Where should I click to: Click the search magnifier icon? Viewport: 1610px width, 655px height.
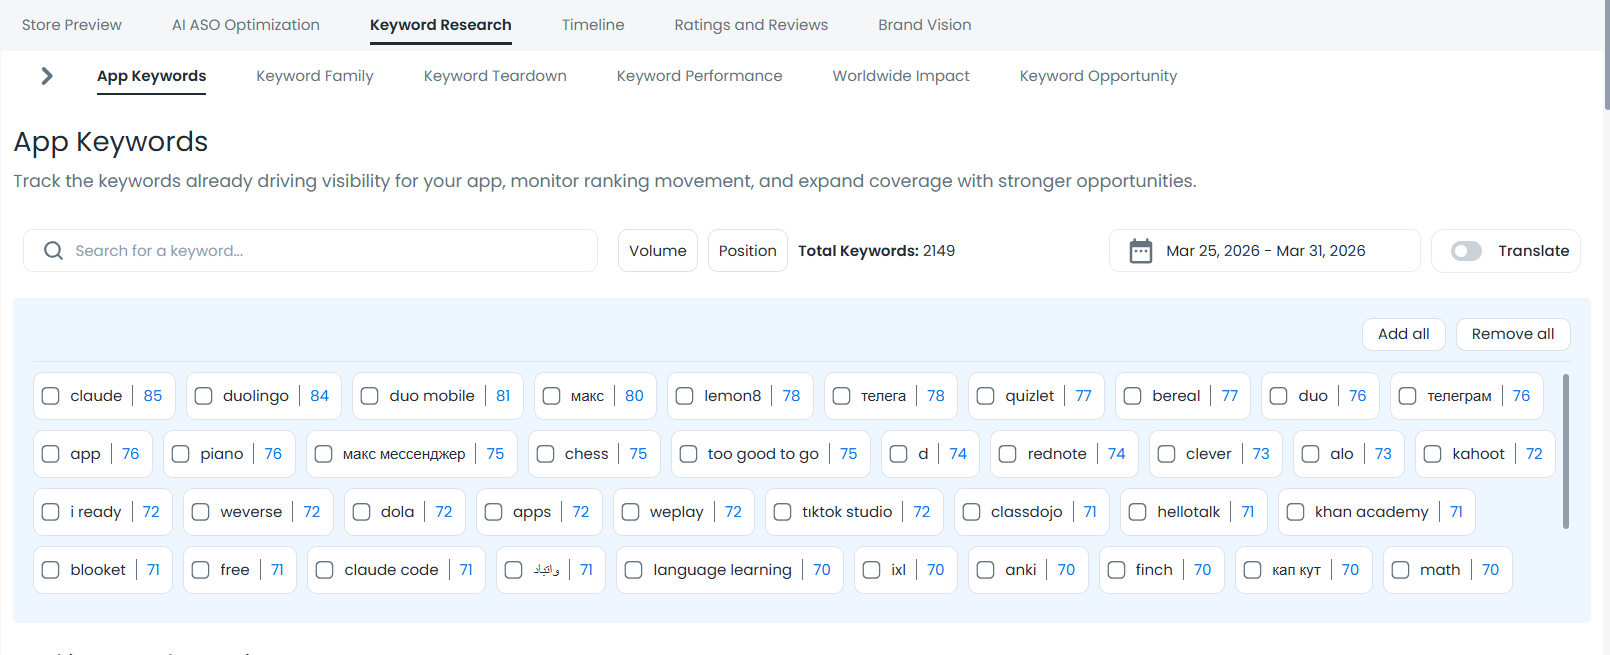tap(53, 251)
